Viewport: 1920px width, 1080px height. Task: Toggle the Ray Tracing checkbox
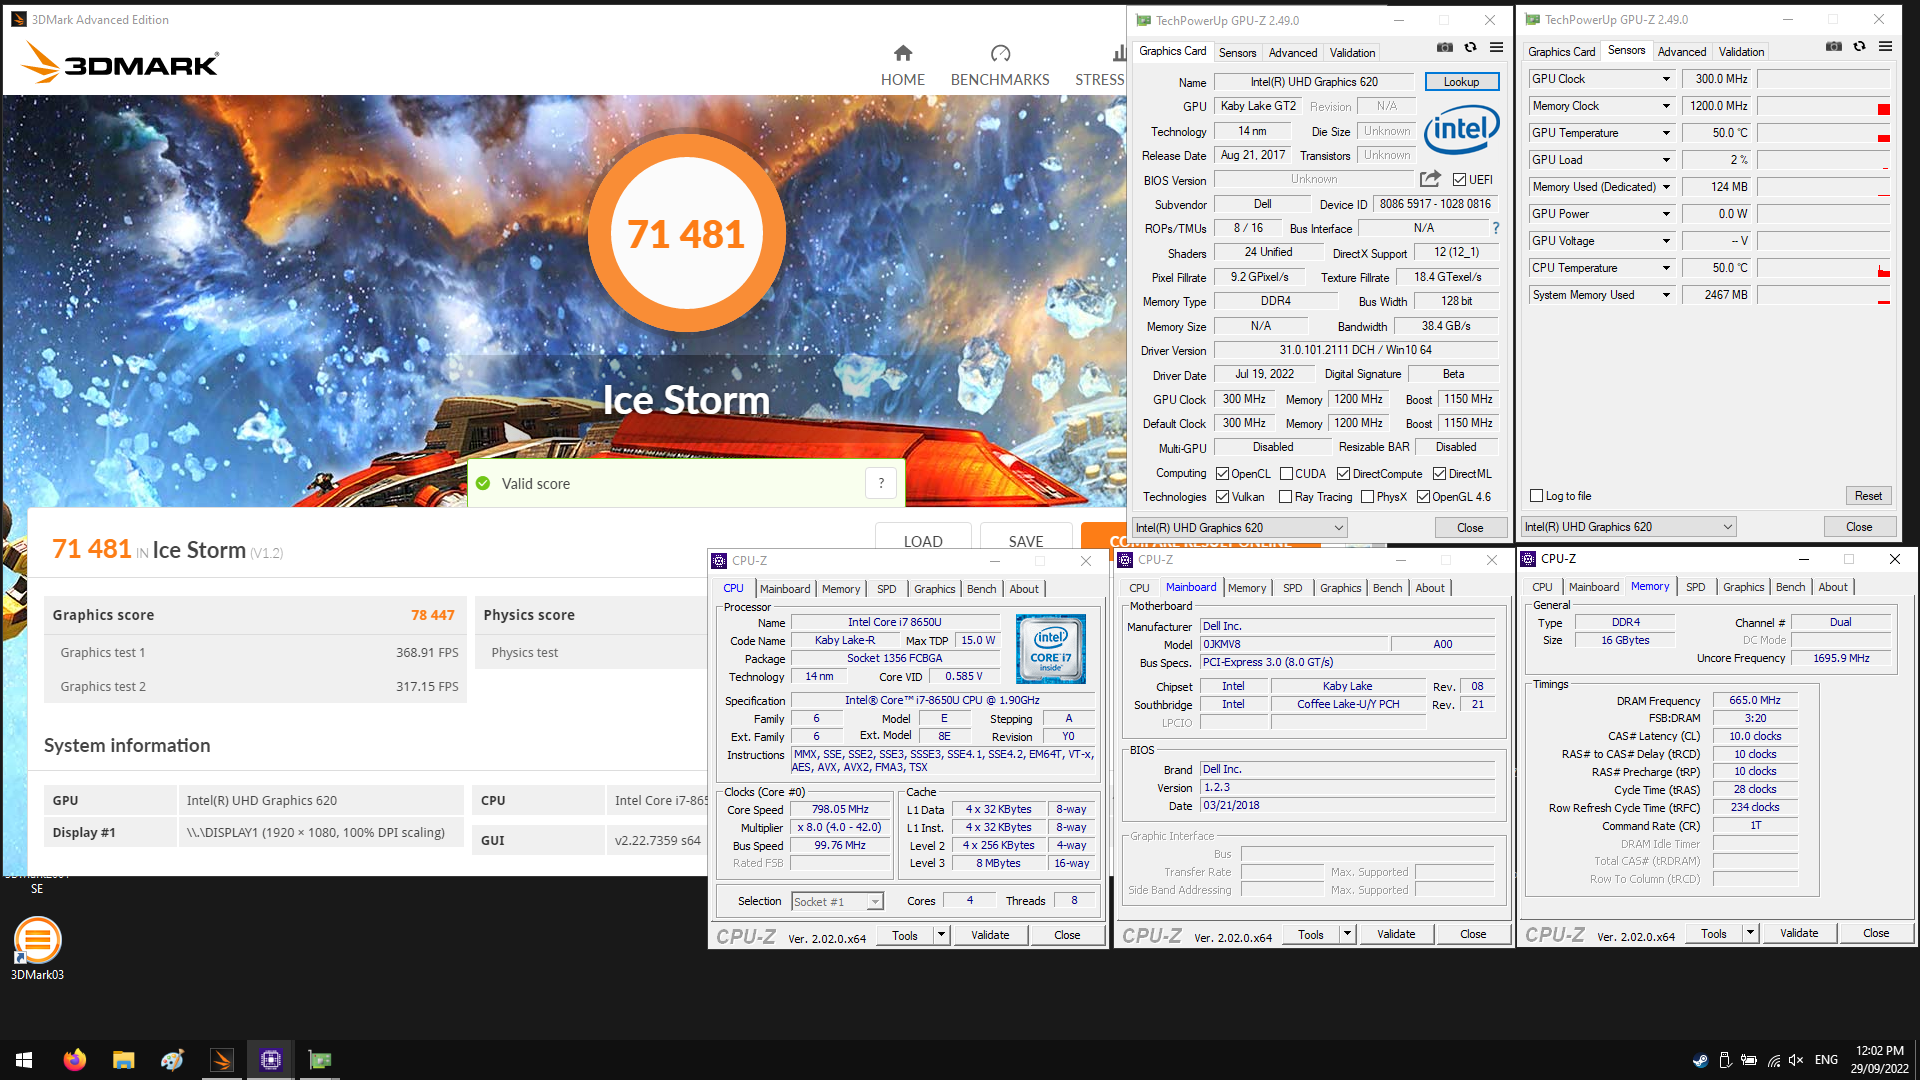pos(1285,497)
